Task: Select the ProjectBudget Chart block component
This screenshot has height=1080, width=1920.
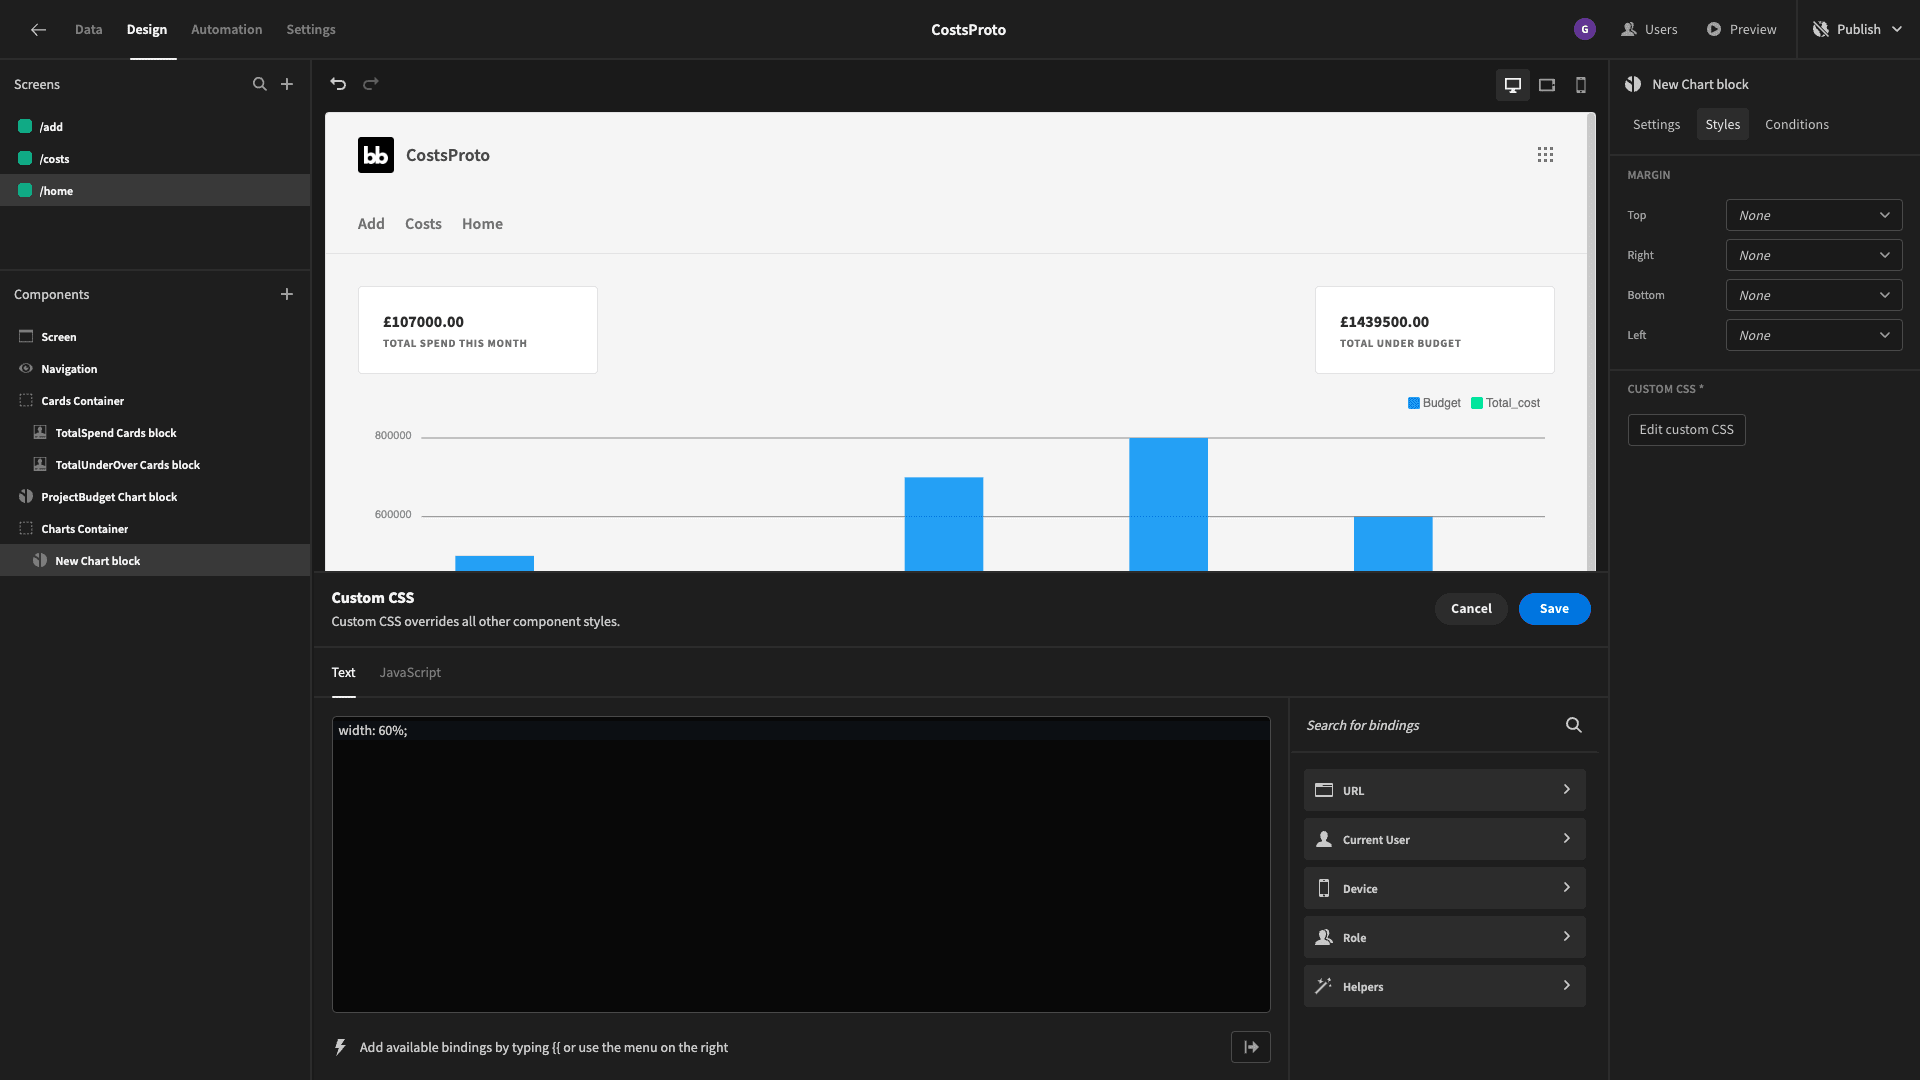Action: pyautogui.click(x=155, y=496)
